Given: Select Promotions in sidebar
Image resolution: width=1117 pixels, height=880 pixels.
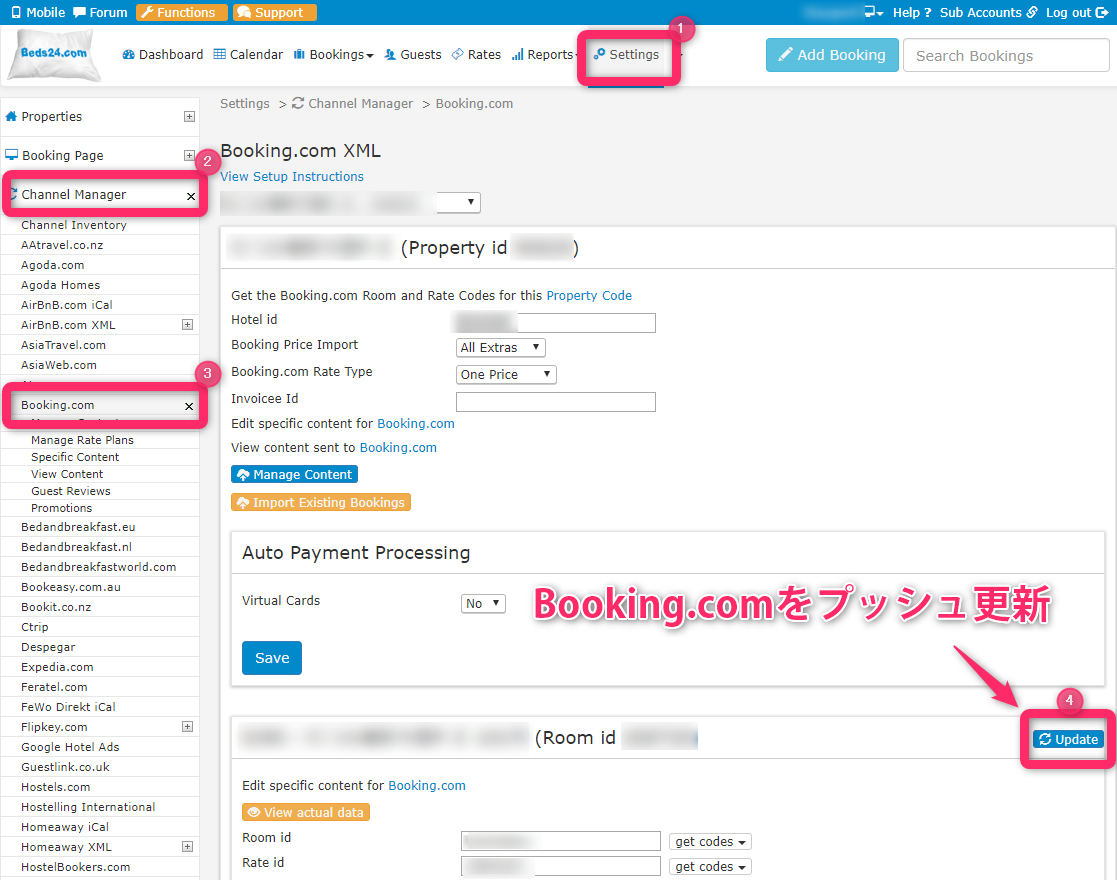Looking at the screenshot, I should tap(62, 508).
